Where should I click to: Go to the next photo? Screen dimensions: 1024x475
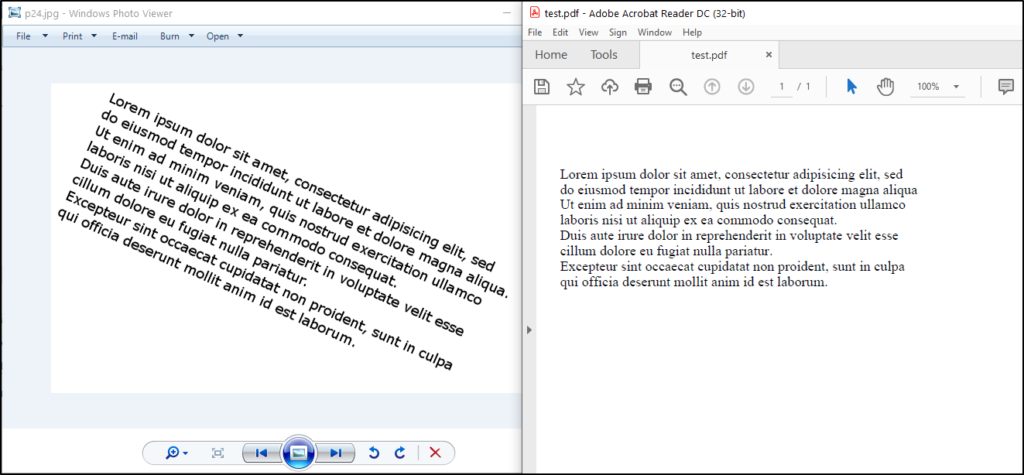(336, 453)
